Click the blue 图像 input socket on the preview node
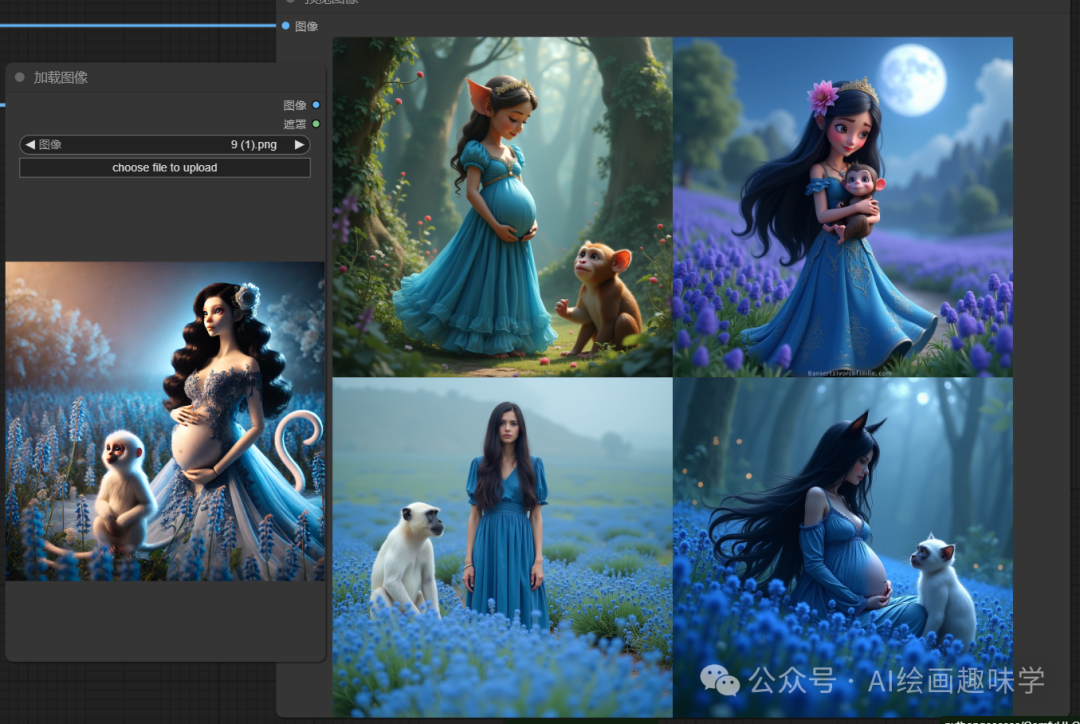Screen dimensions: 1080x724 [x=286, y=25]
